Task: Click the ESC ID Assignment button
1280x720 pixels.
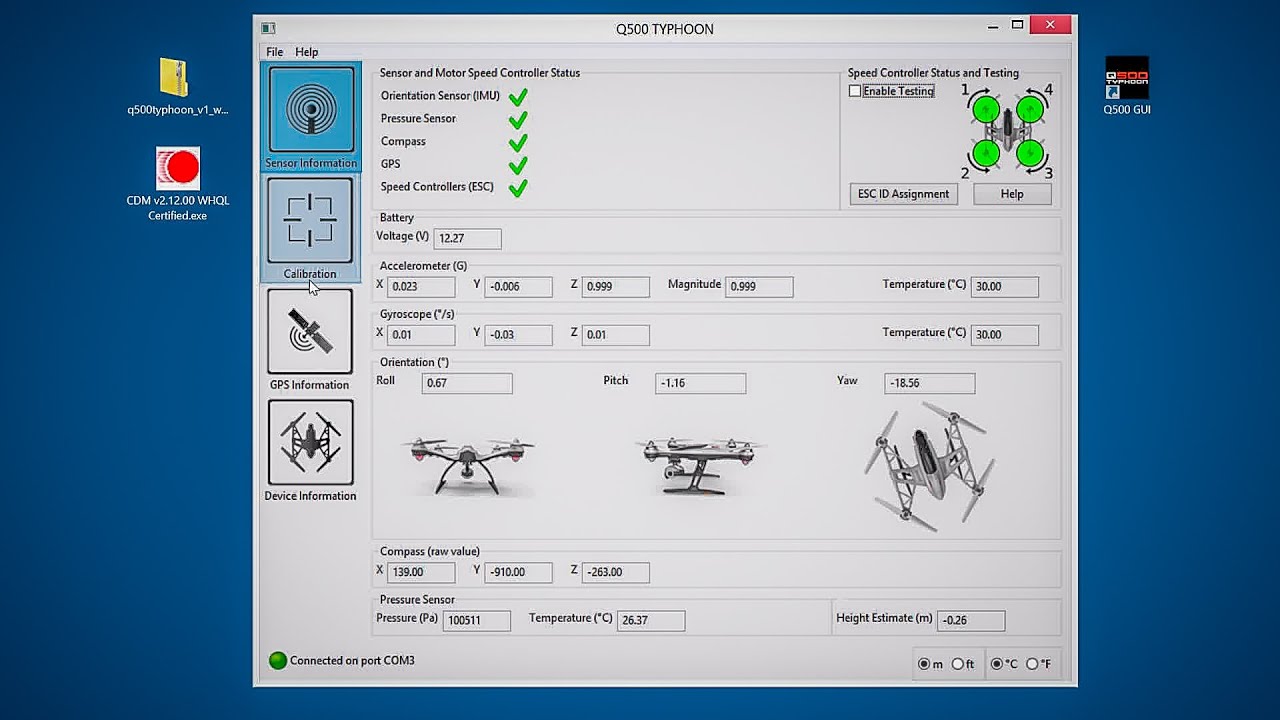Action: pyautogui.click(x=904, y=194)
